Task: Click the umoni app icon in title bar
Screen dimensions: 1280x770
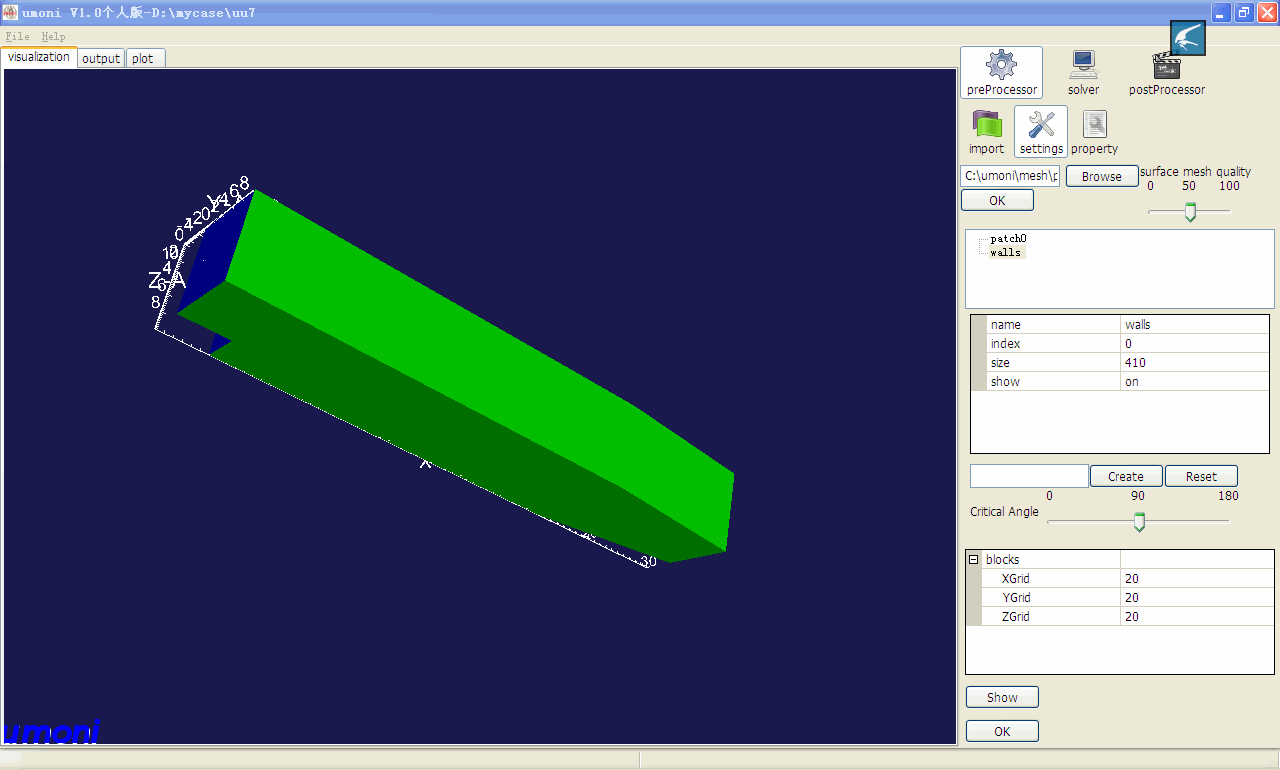Action: tap(10, 12)
